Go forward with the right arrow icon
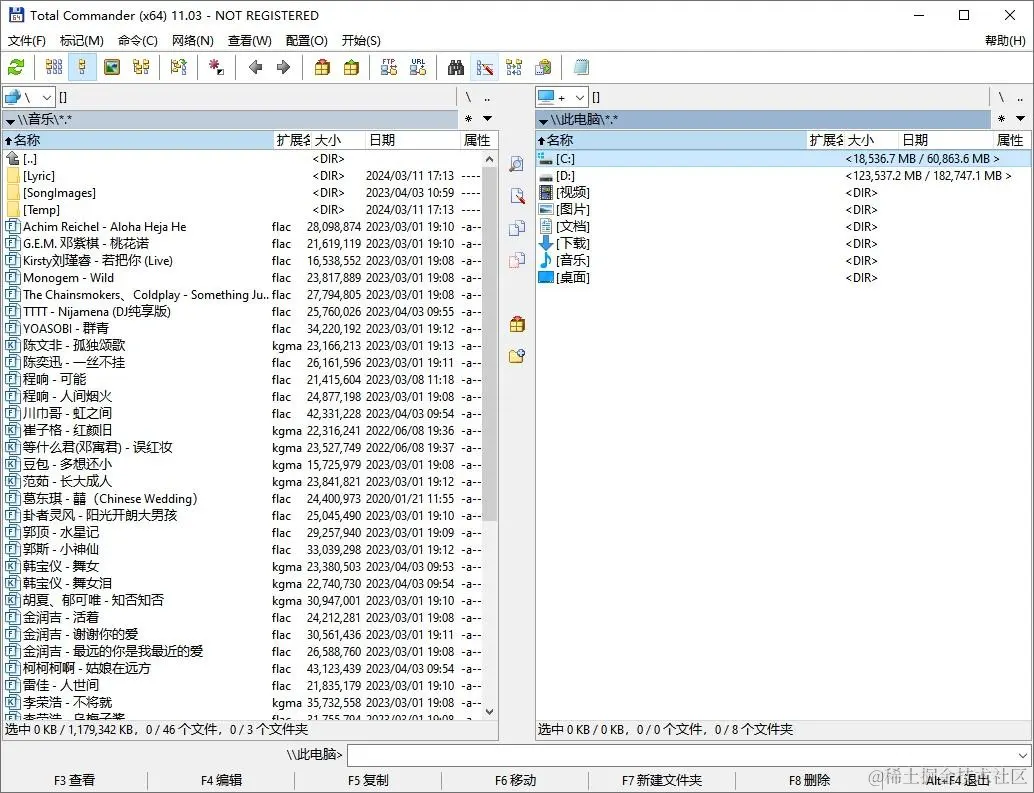Viewport: 1034px width, 793px height. click(284, 67)
